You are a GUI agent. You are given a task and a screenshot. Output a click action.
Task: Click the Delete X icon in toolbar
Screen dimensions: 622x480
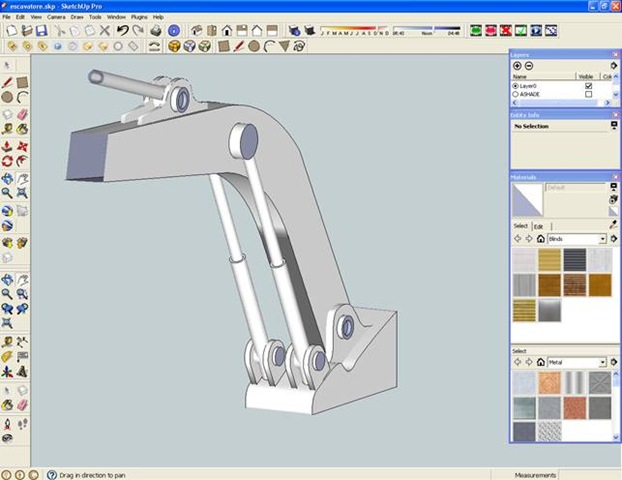105,31
